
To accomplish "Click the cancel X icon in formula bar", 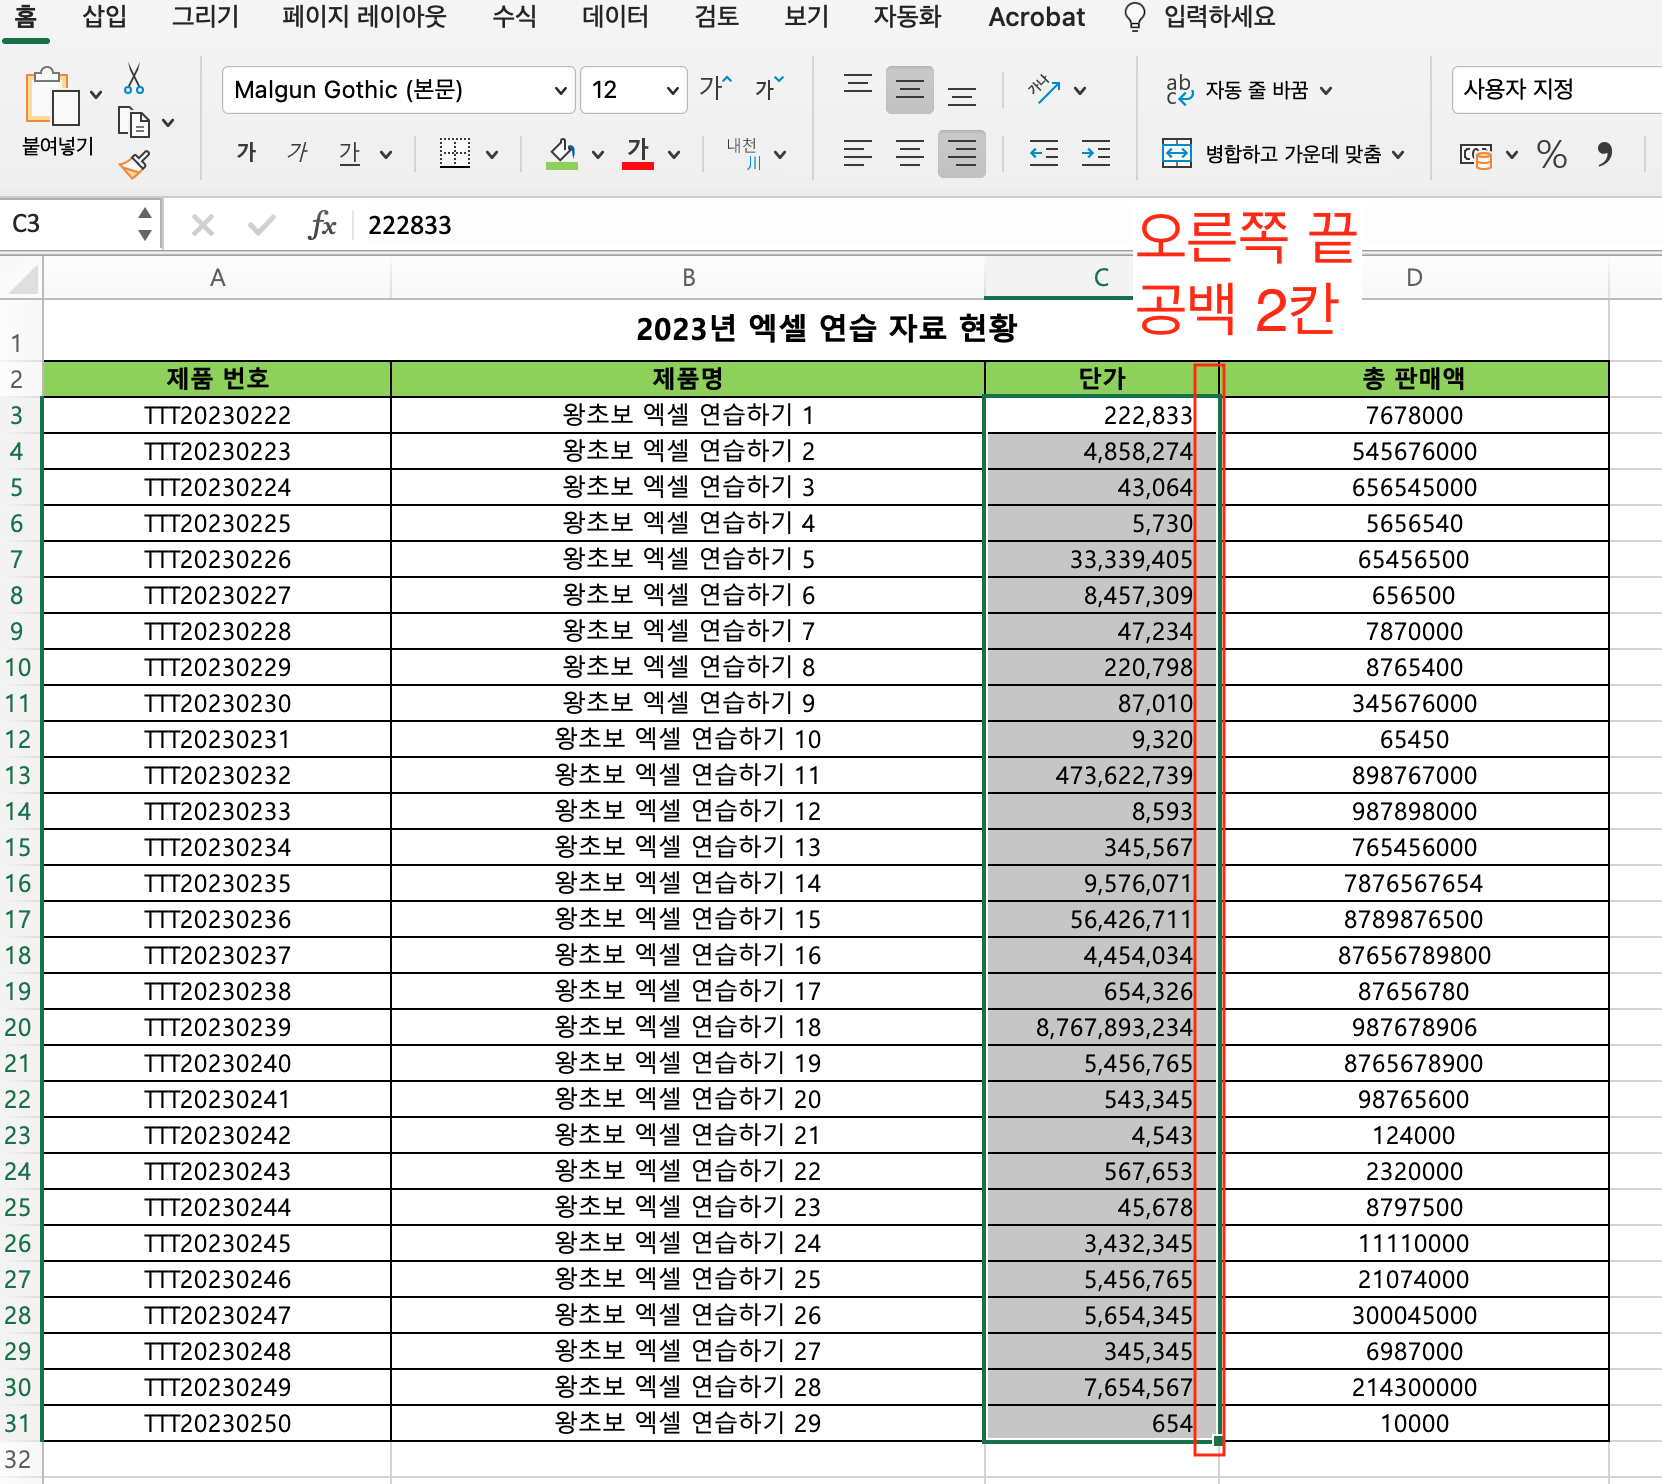I will click(203, 225).
